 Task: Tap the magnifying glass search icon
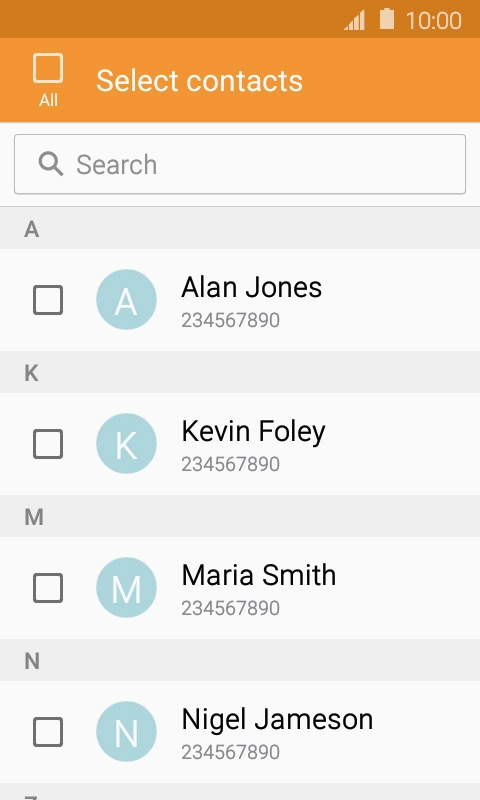click(50, 164)
